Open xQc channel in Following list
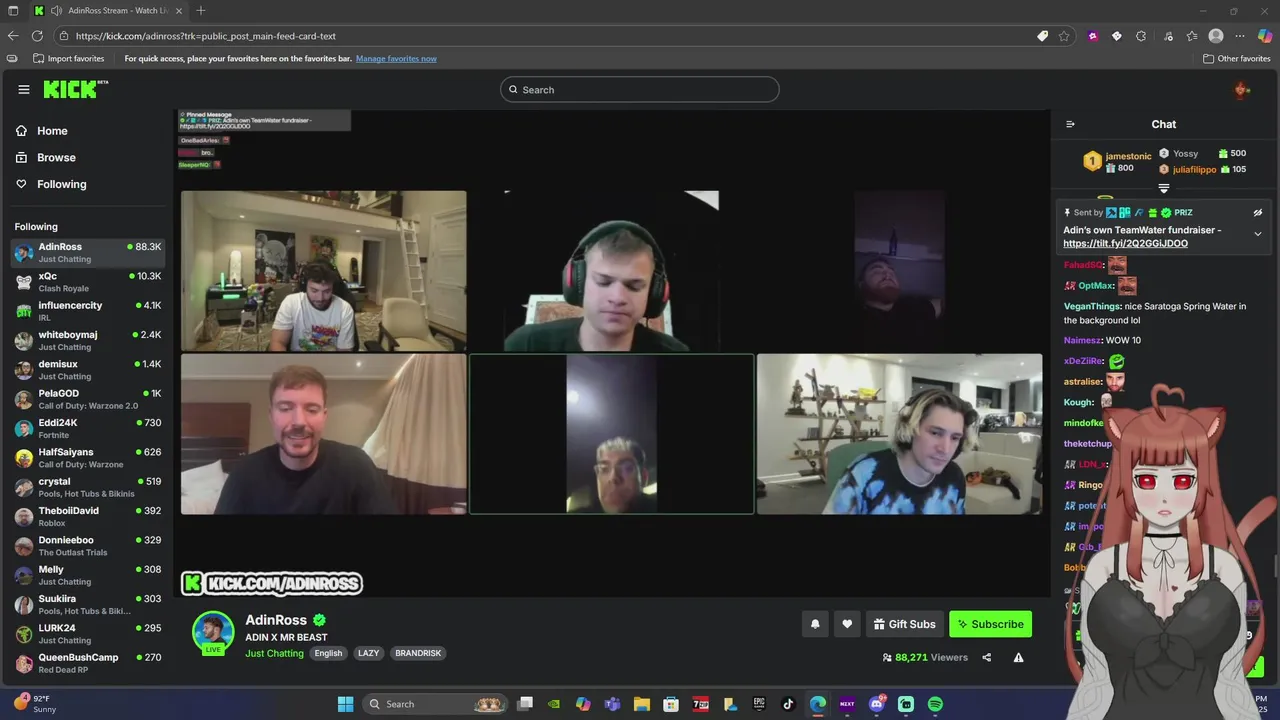The height and width of the screenshot is (720, 1280). 87,282
